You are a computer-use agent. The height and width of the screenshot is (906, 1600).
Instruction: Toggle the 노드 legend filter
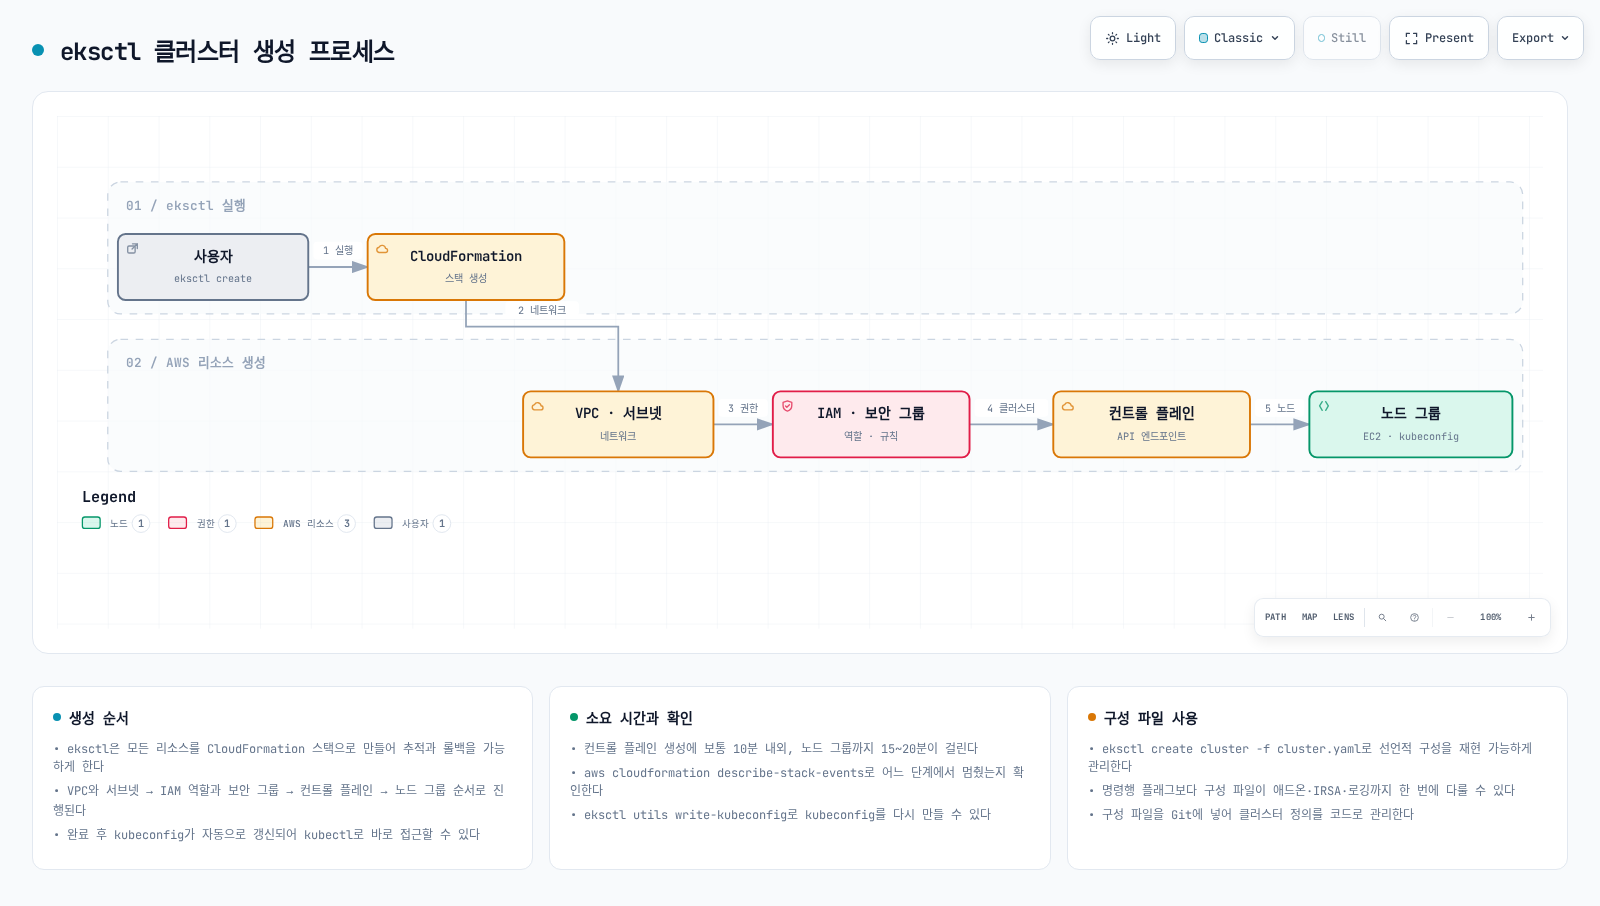(115, 523)
